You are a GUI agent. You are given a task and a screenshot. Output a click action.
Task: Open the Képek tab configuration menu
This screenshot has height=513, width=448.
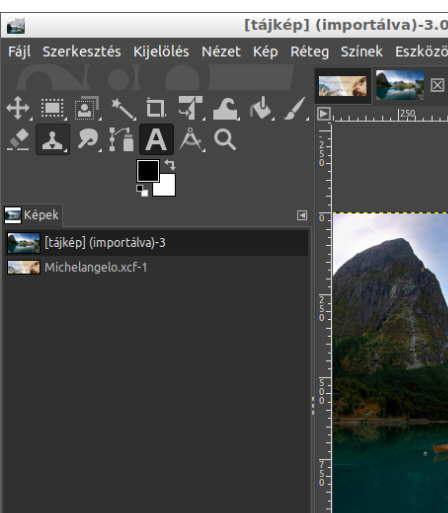(302, 215)
